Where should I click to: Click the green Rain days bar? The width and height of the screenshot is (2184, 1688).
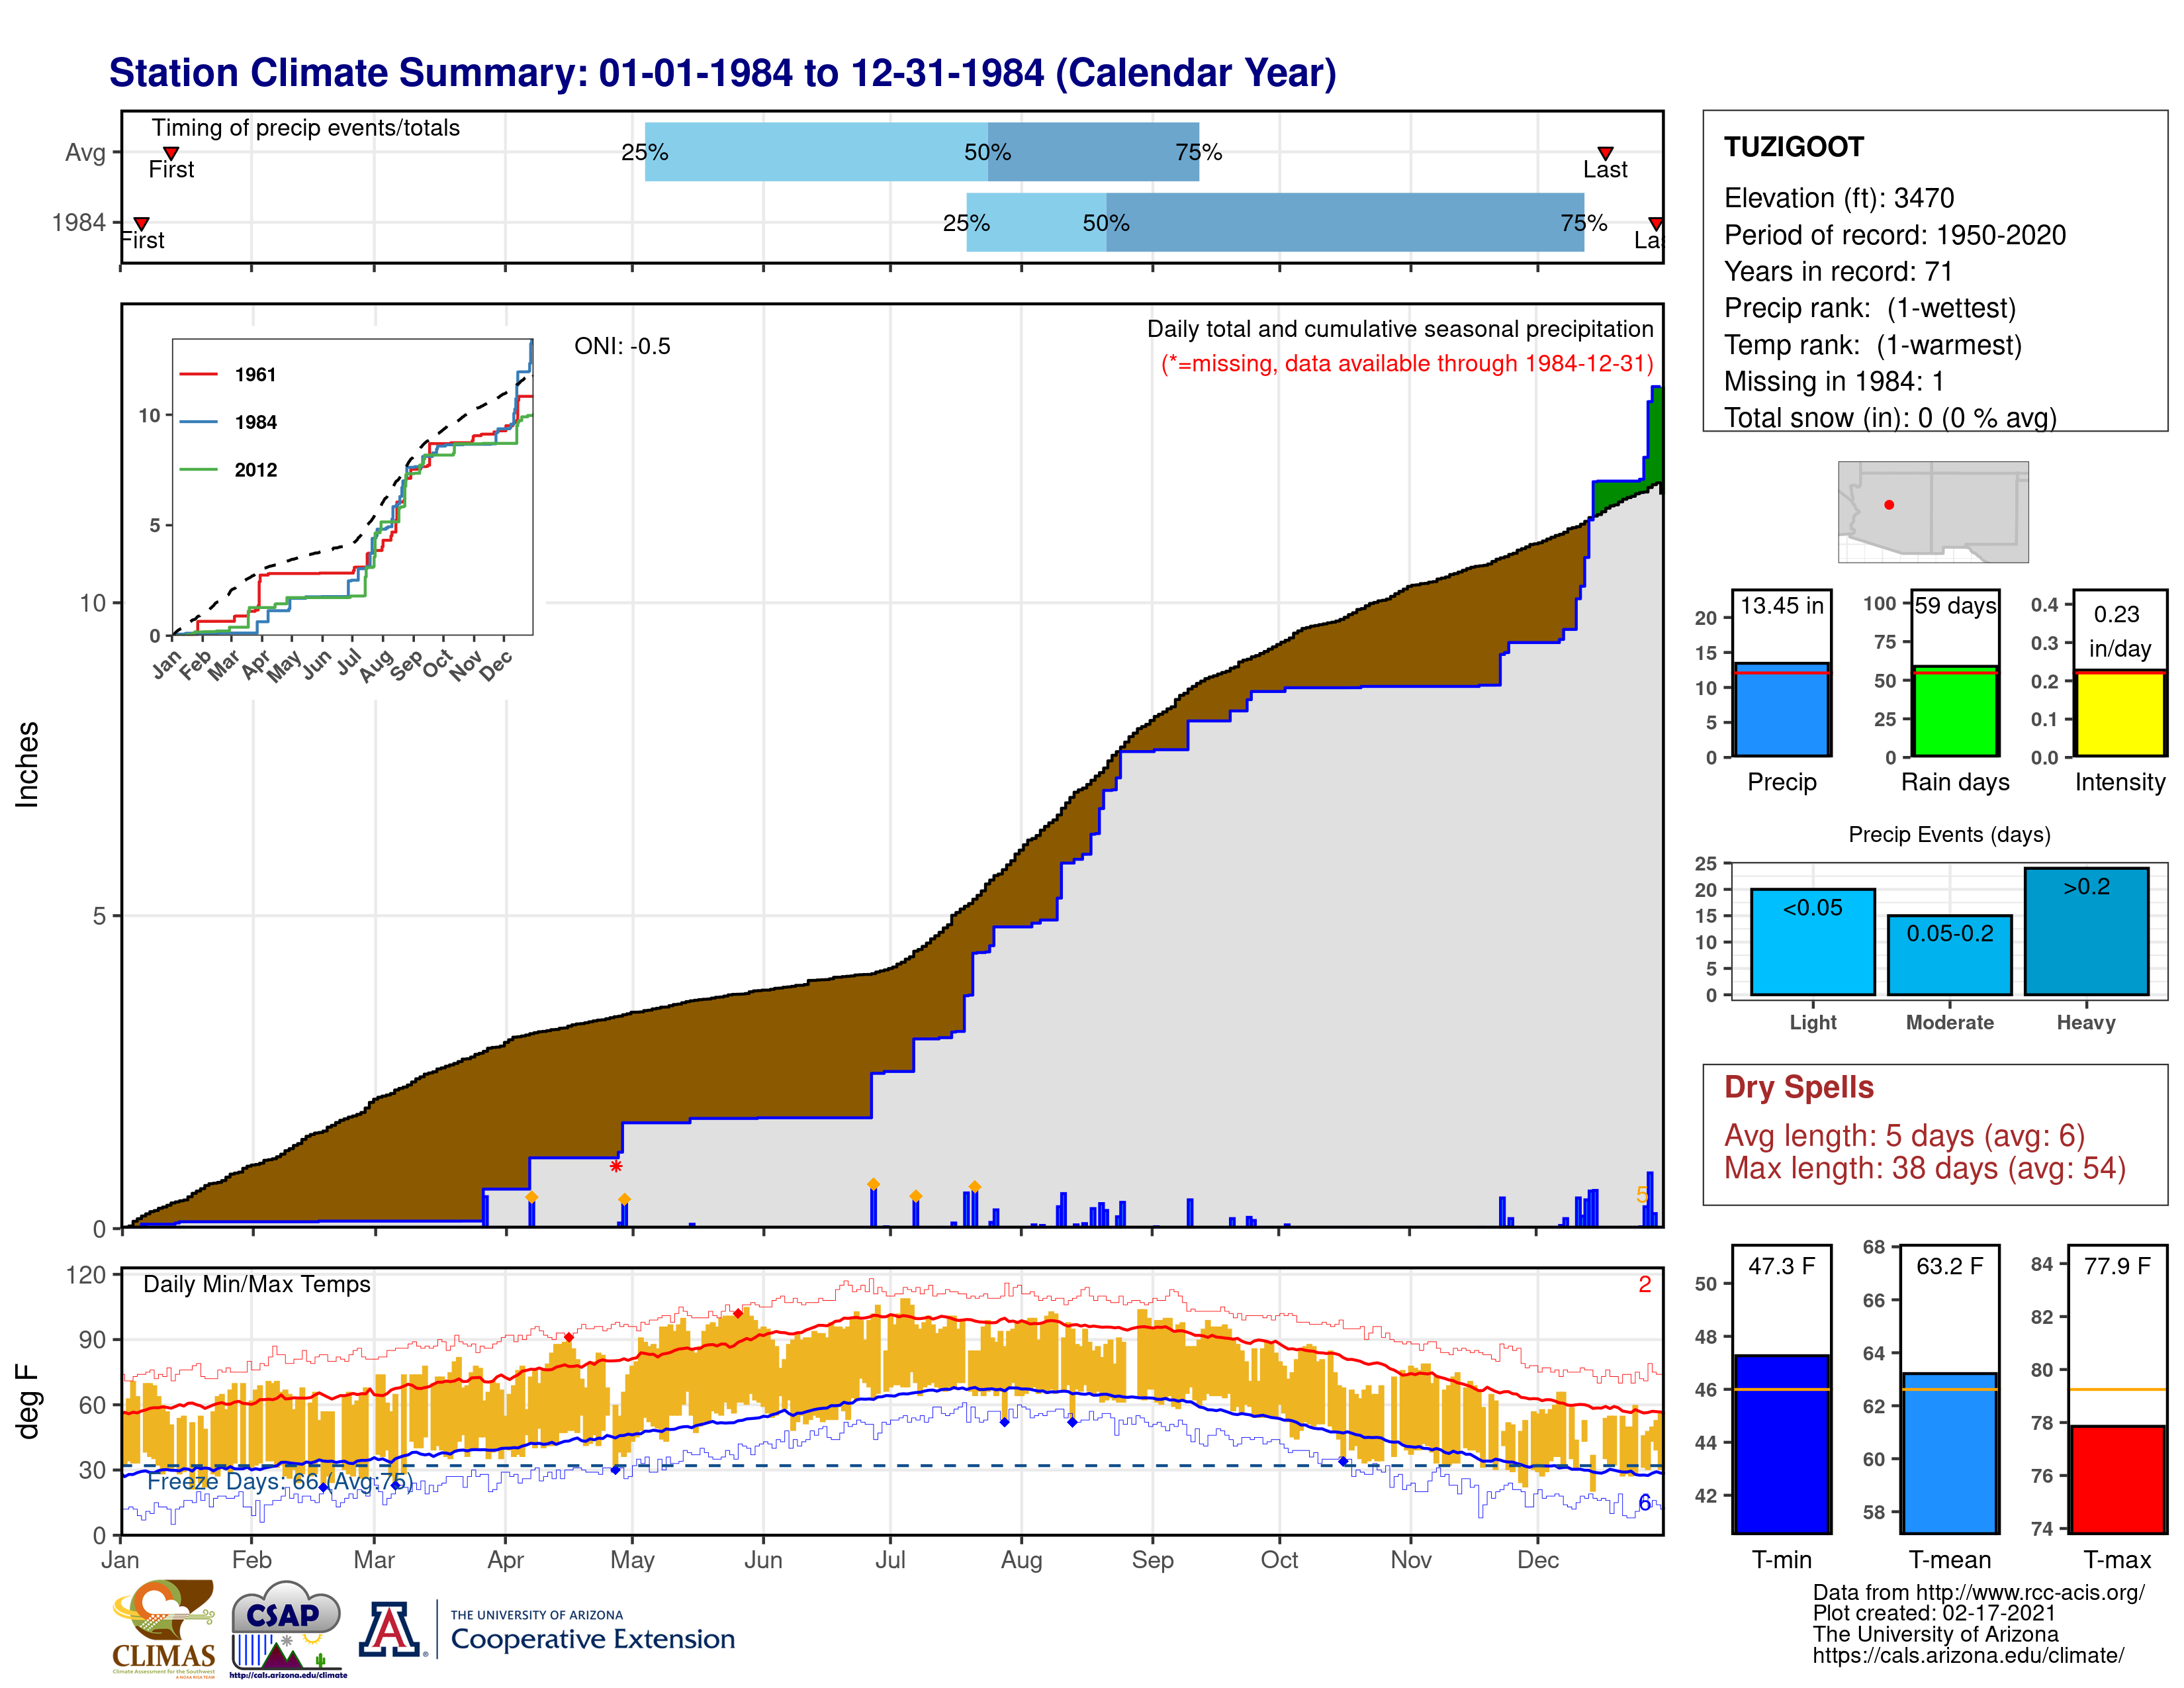[1955, 711]
